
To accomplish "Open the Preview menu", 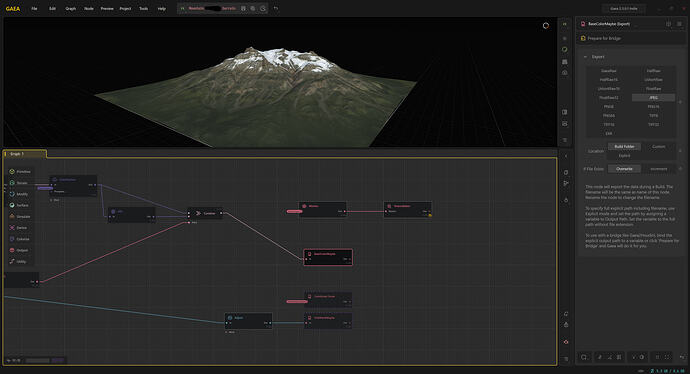I will click(x=107, y=8).
